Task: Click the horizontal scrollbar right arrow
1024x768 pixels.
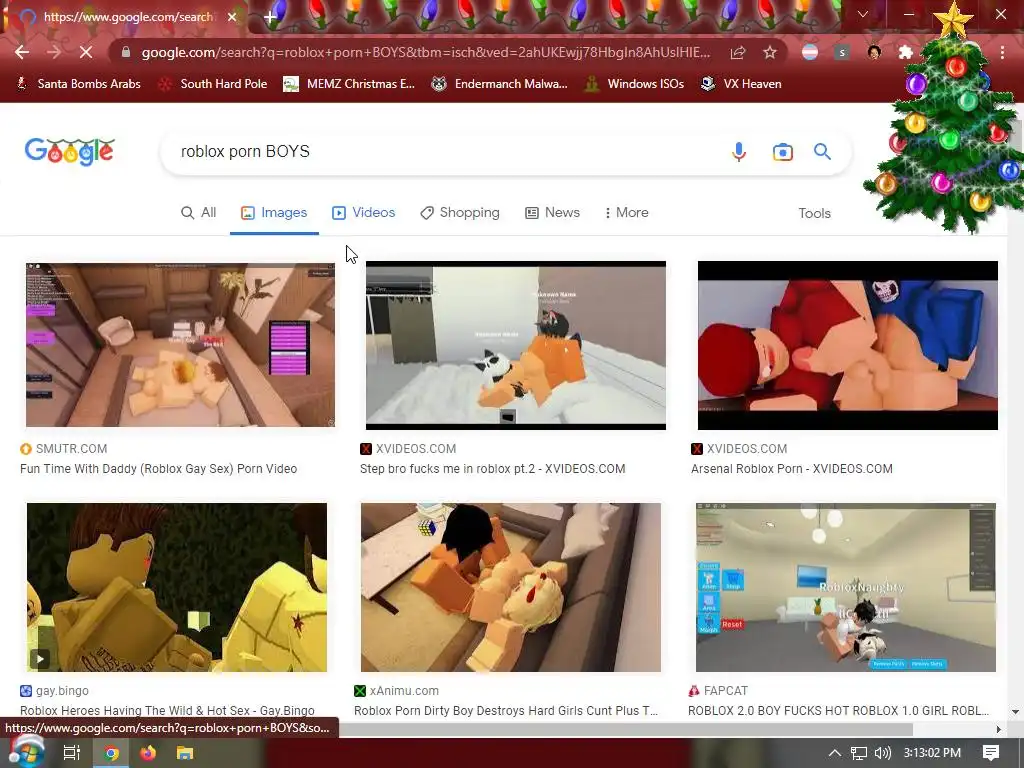Action: pyautogui.click(x=999, y=729)
